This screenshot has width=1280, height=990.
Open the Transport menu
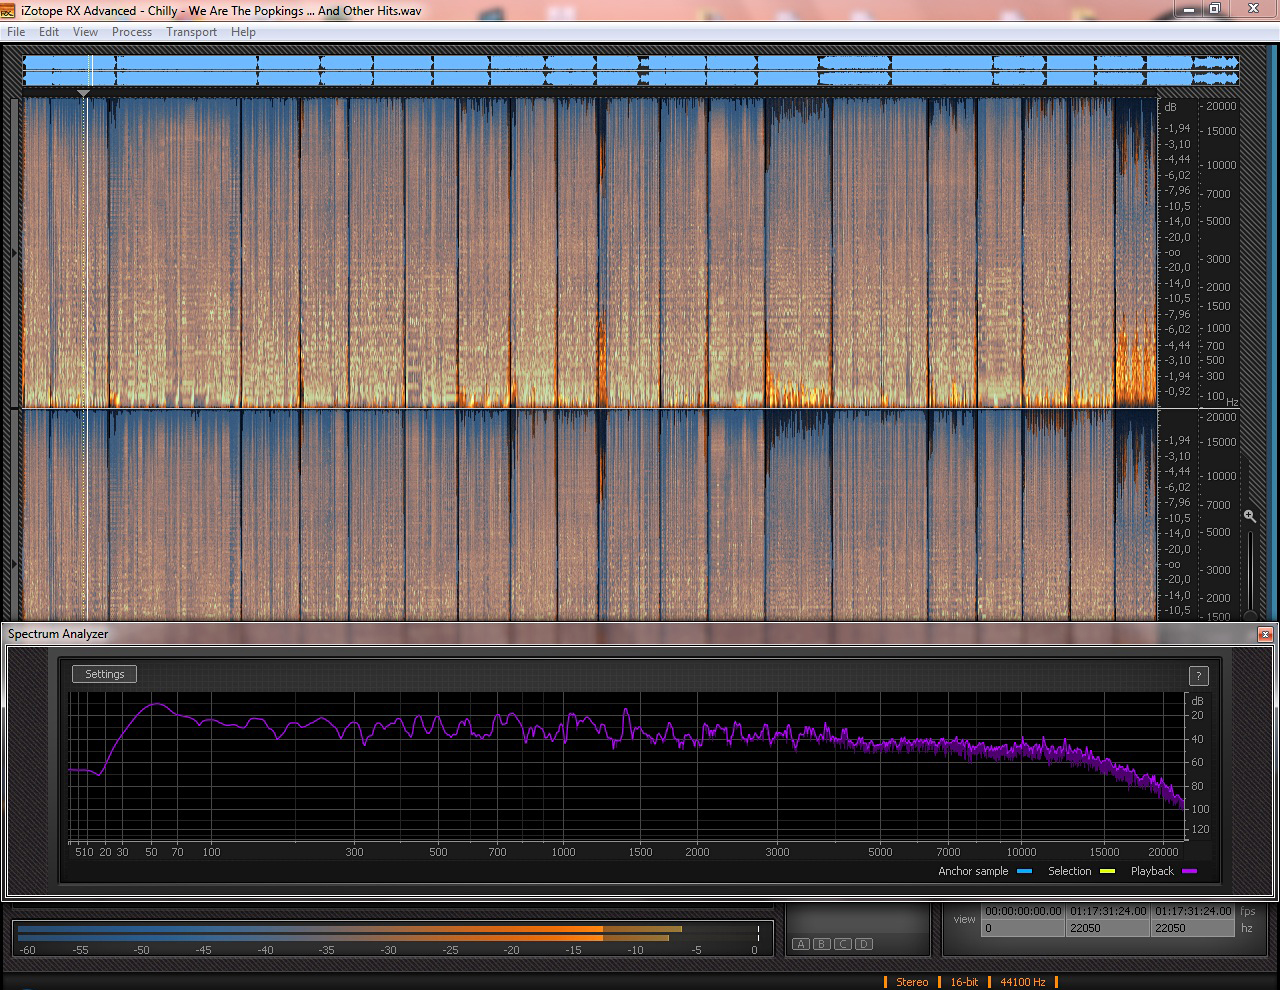pyautogui.click(x=191, y=32)
